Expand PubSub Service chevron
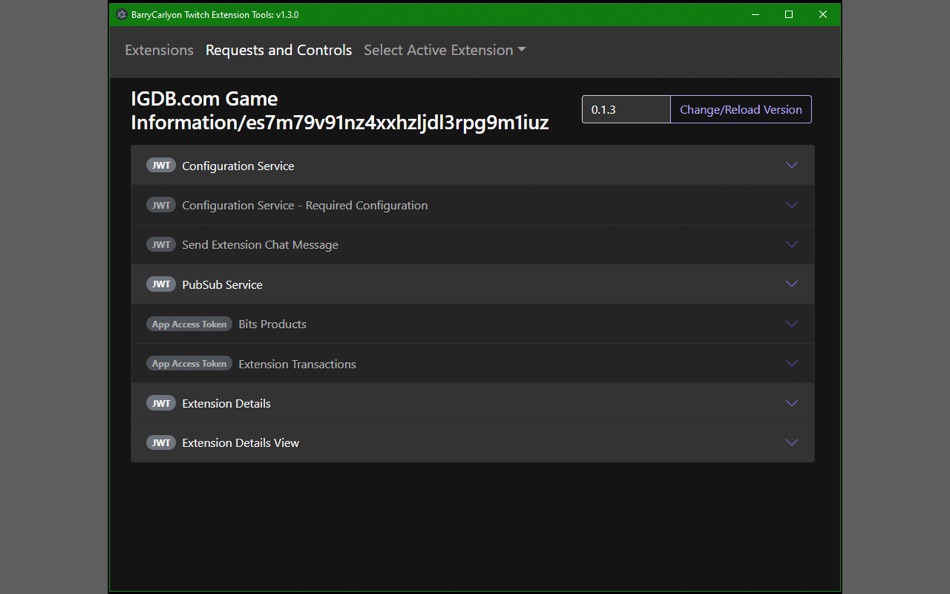 pyautogui.click(x=791, y=284)
